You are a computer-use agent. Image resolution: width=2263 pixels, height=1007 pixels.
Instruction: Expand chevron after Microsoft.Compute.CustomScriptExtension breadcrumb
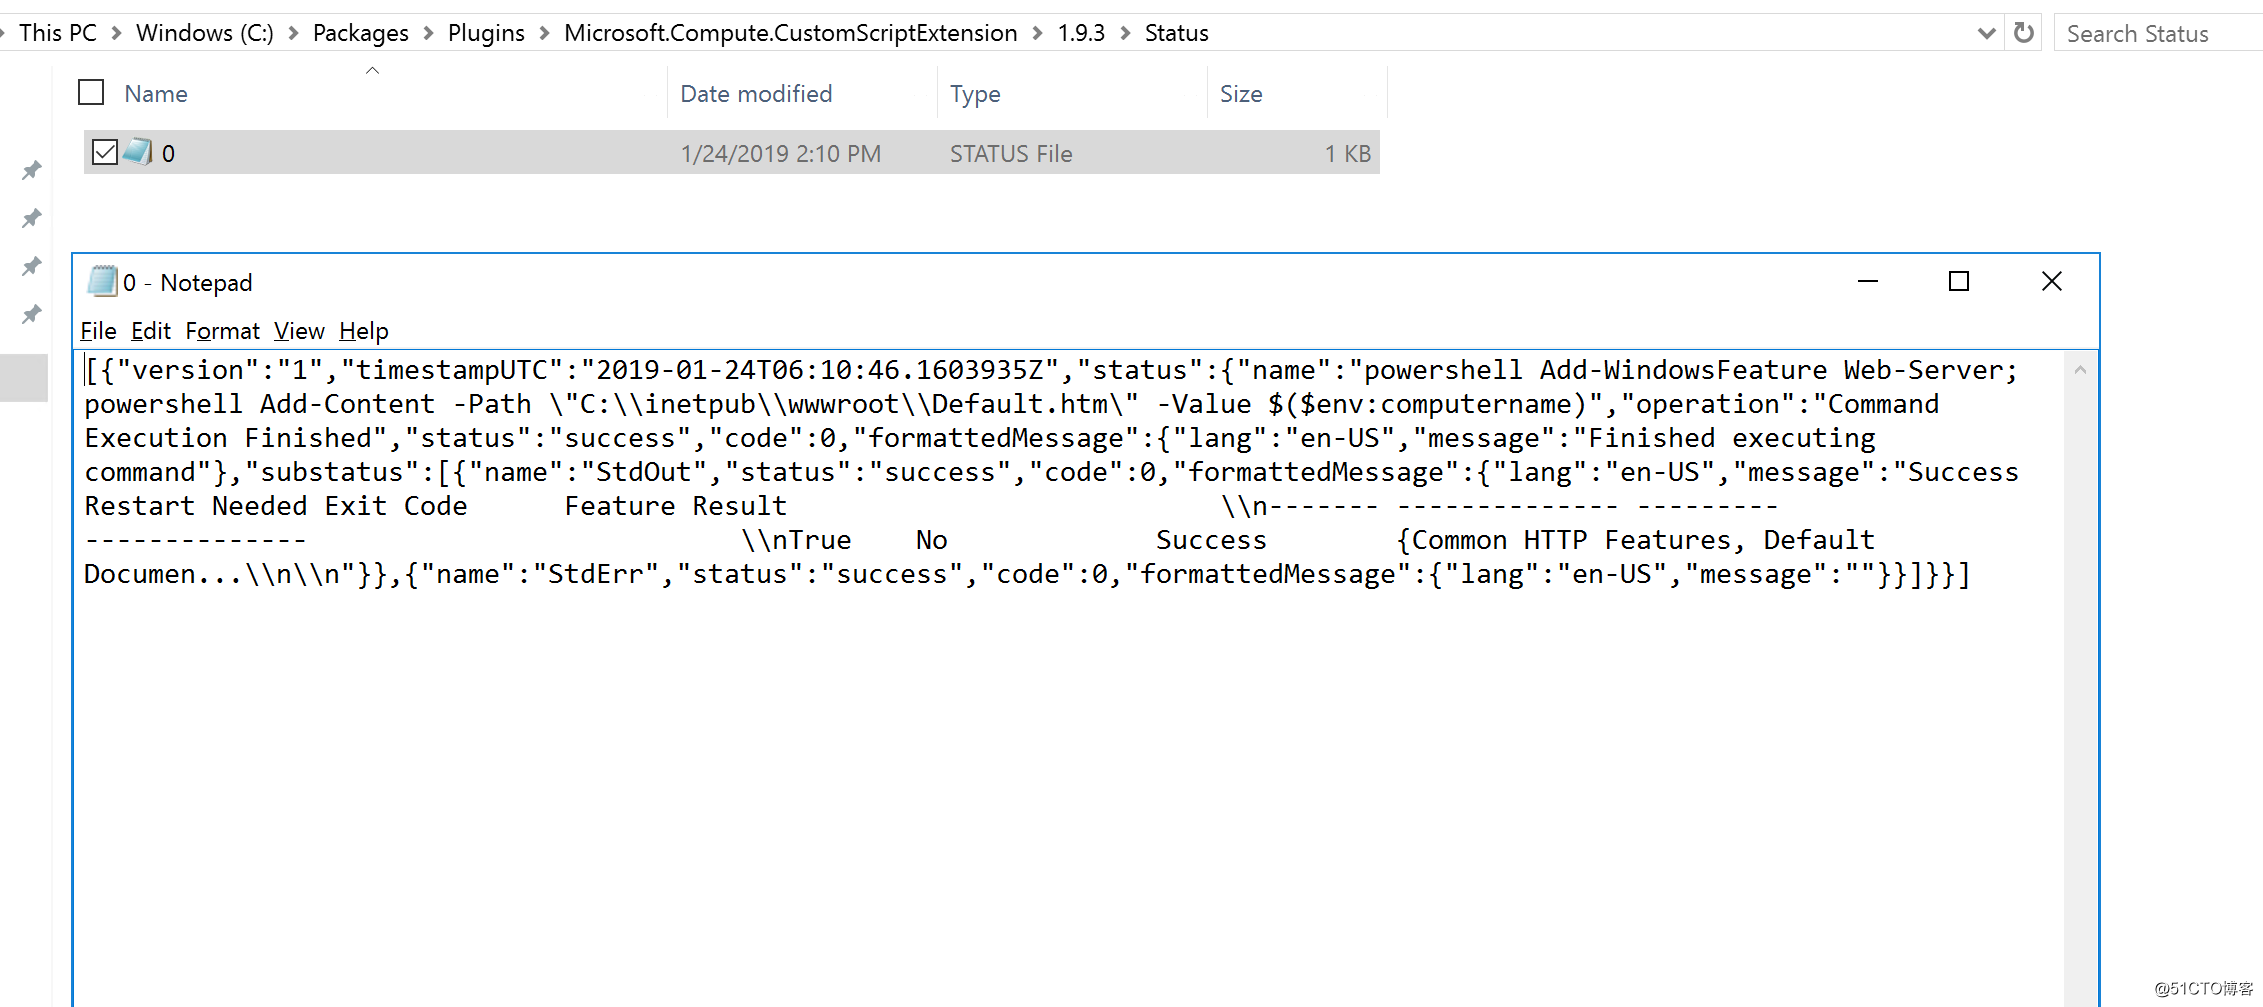coord(1038,33)
